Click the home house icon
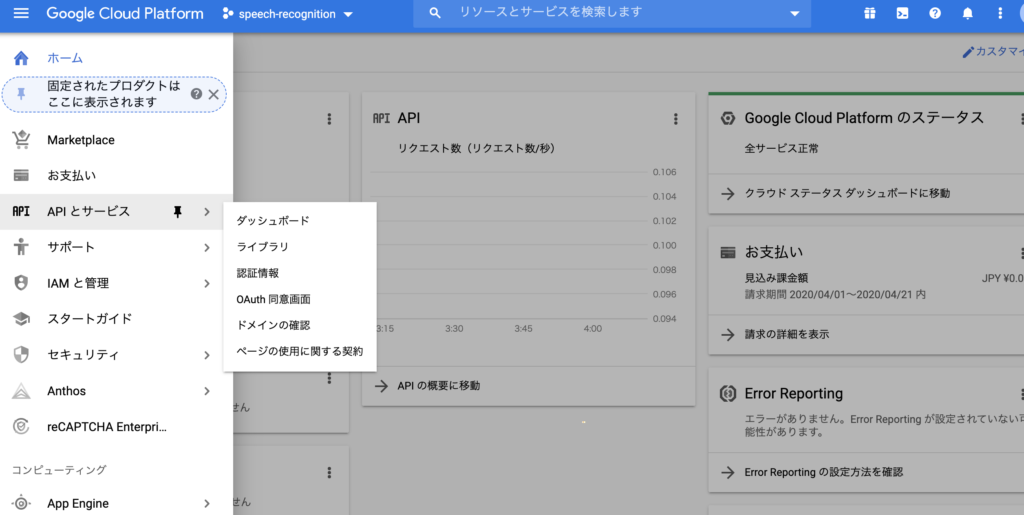This screenshot has width=1024, height=515. (21, 58)
